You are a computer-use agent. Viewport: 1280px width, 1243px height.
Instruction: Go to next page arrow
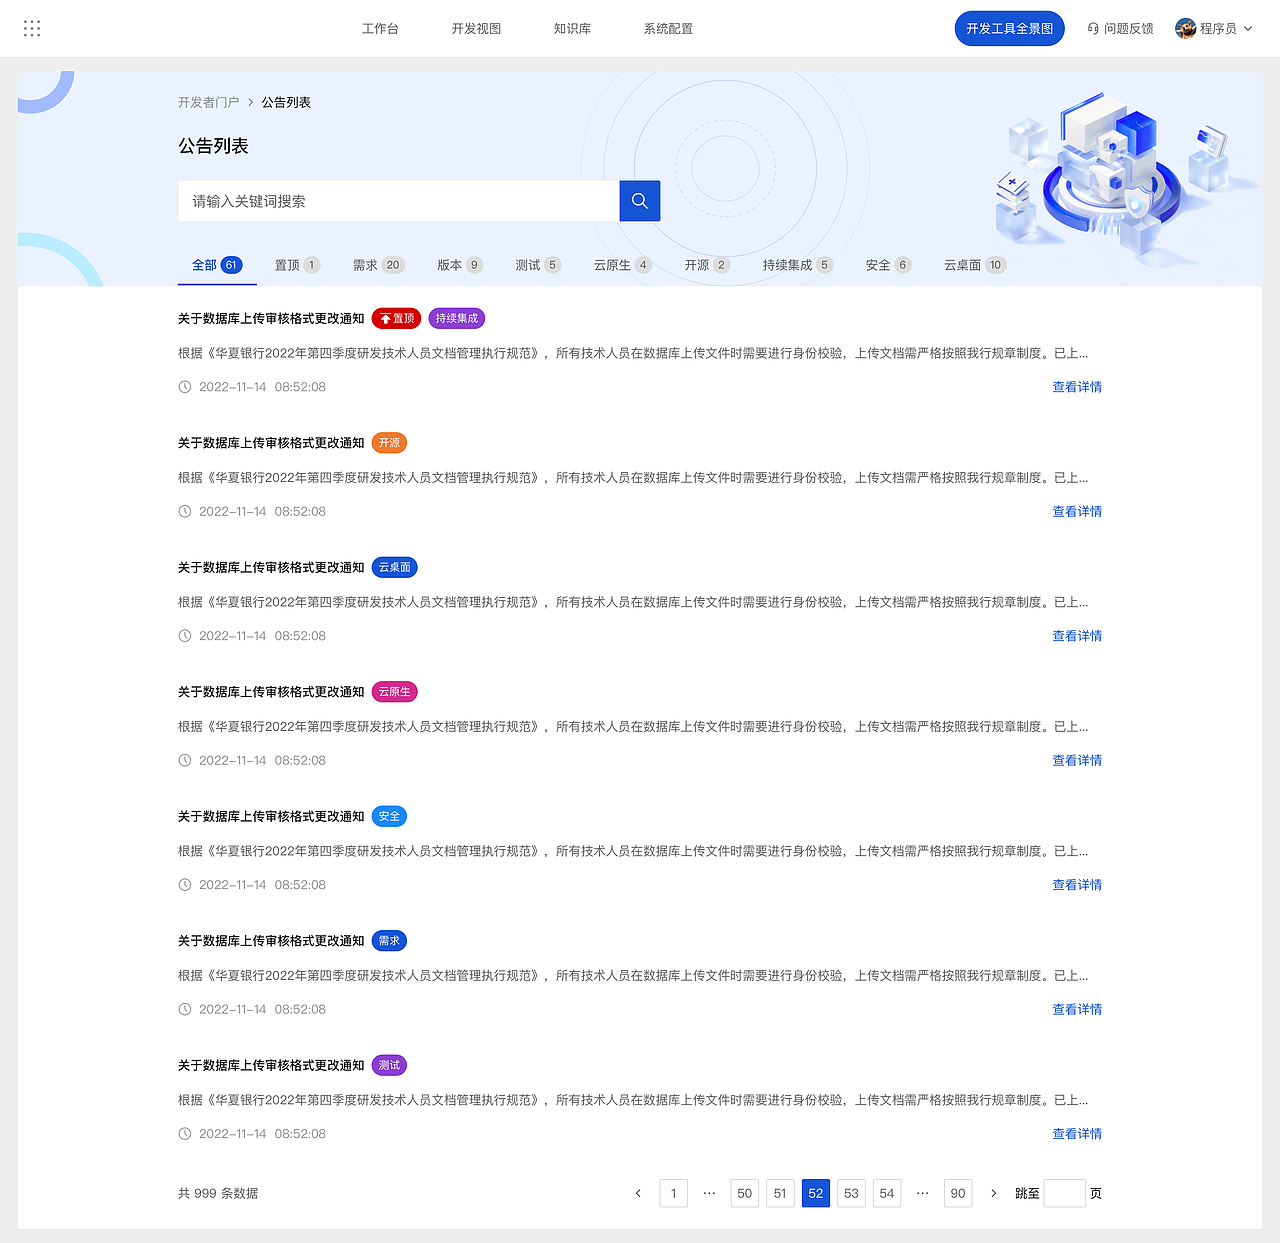pyautogui.click(x=993, y=1193)
